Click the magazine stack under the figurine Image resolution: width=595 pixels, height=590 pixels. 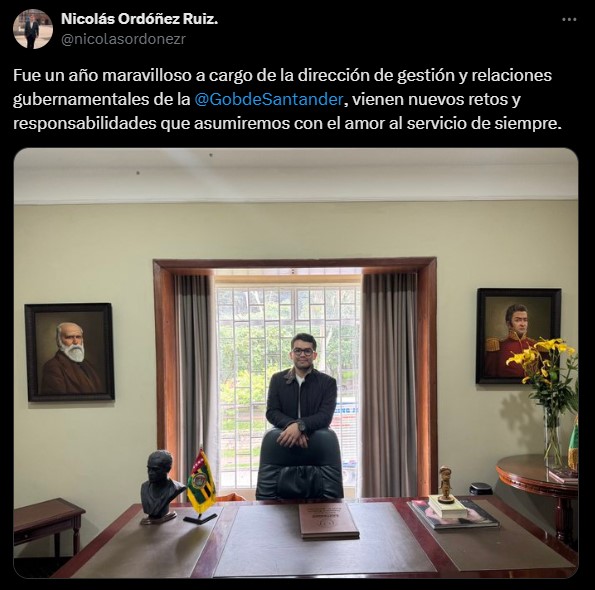tap(455, 515)
